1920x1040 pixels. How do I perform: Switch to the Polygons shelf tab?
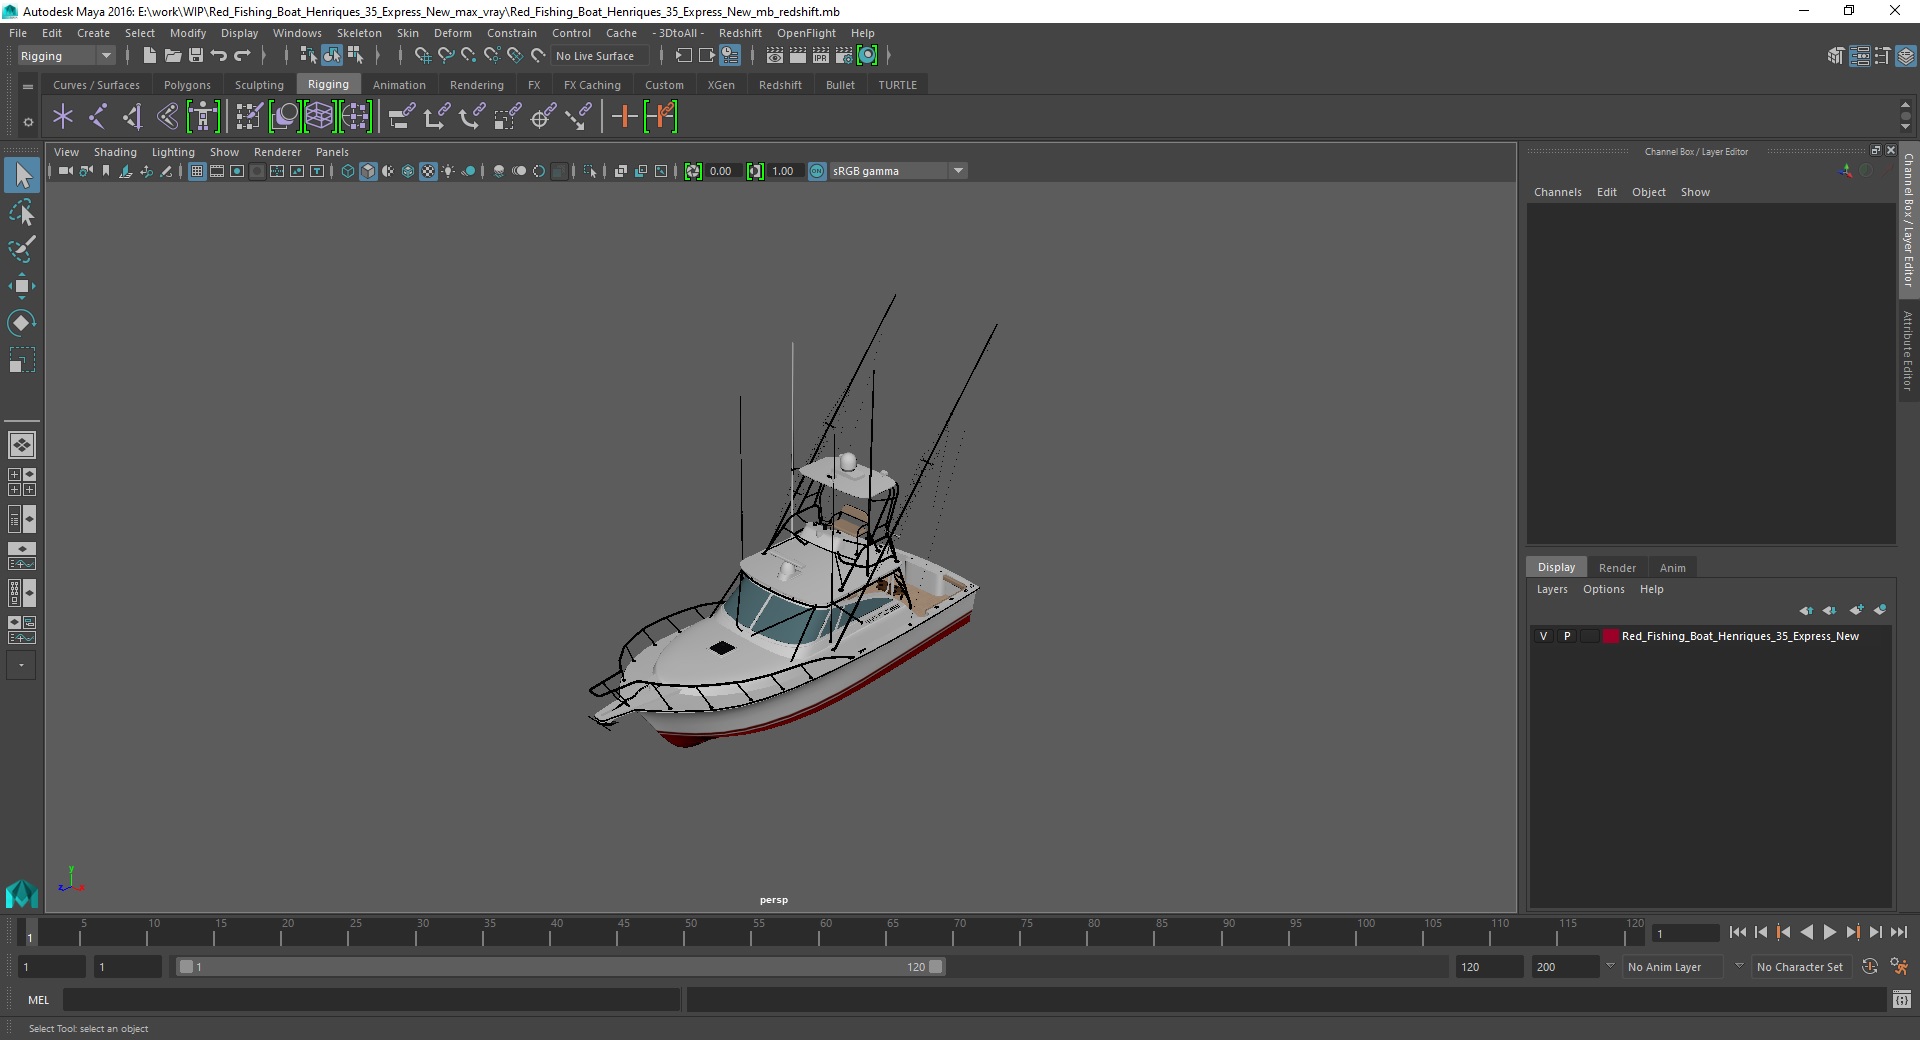pyautogui.click(x=187, y=85)
